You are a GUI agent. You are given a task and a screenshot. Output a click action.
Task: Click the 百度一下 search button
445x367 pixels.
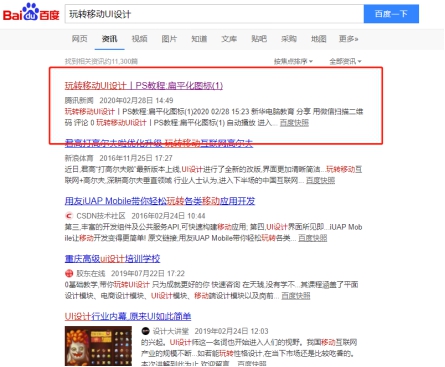click(391, 14)
